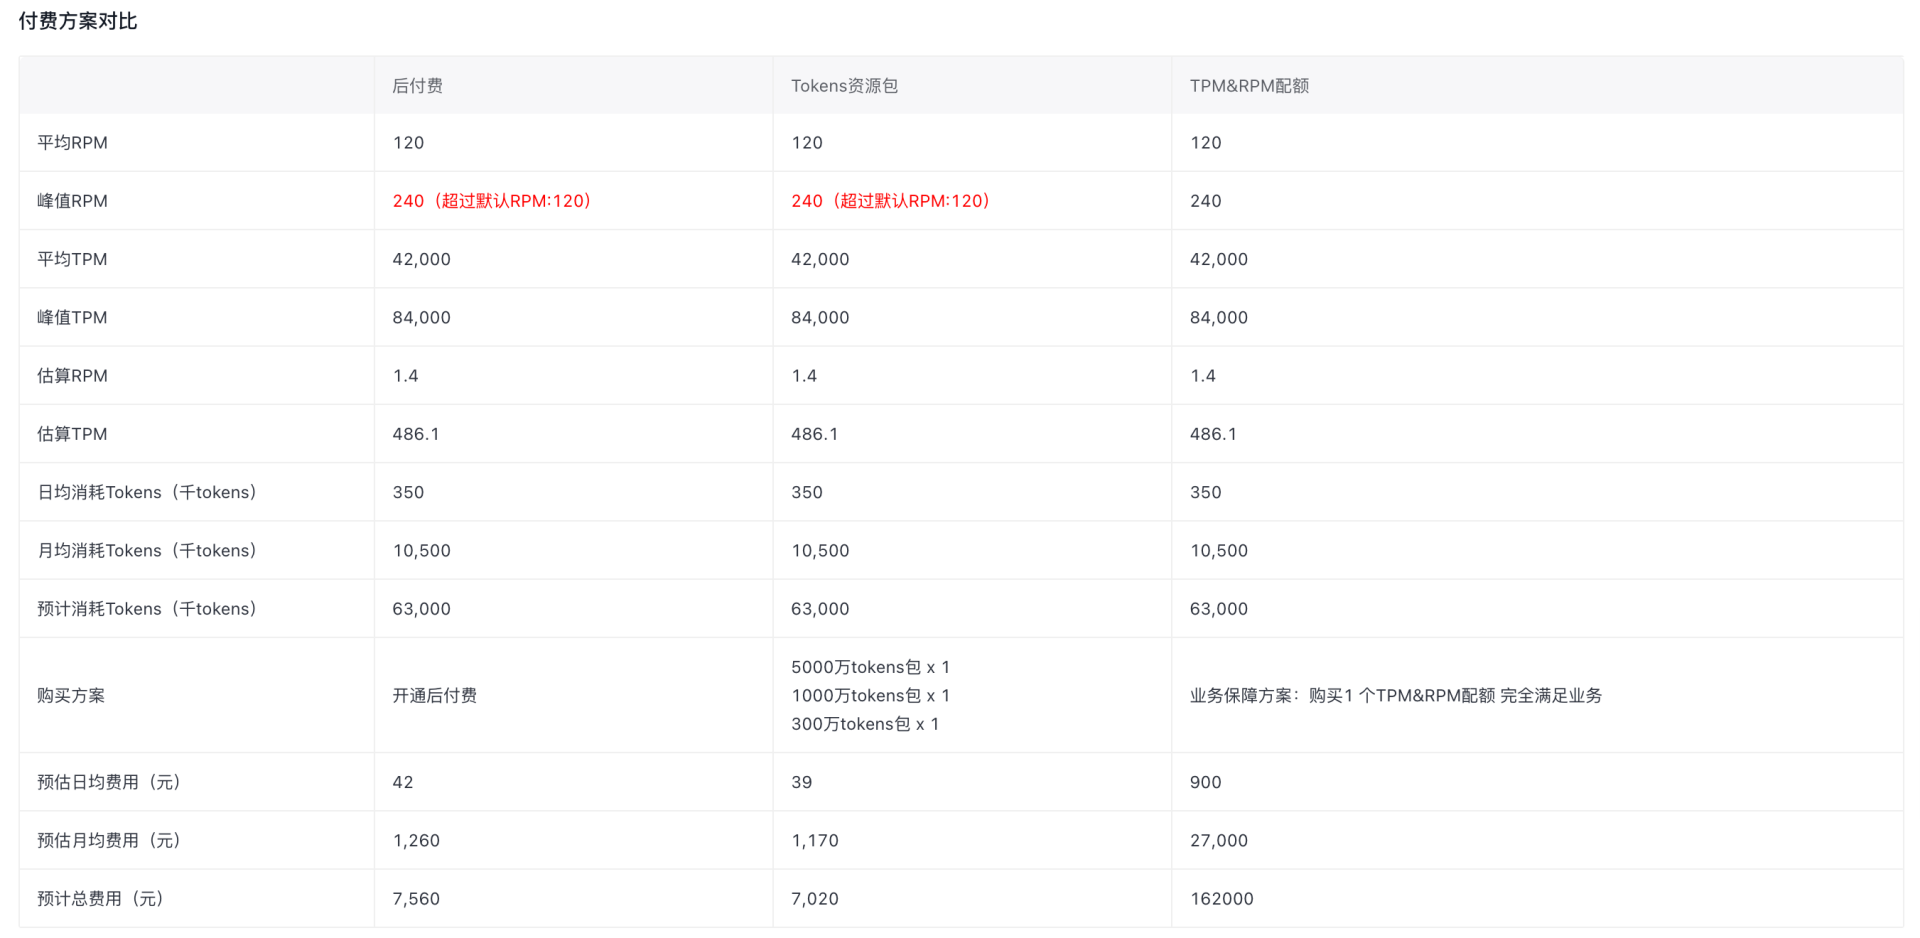
Task: Click the 估算TPM row label
Action: click(72, 434)
